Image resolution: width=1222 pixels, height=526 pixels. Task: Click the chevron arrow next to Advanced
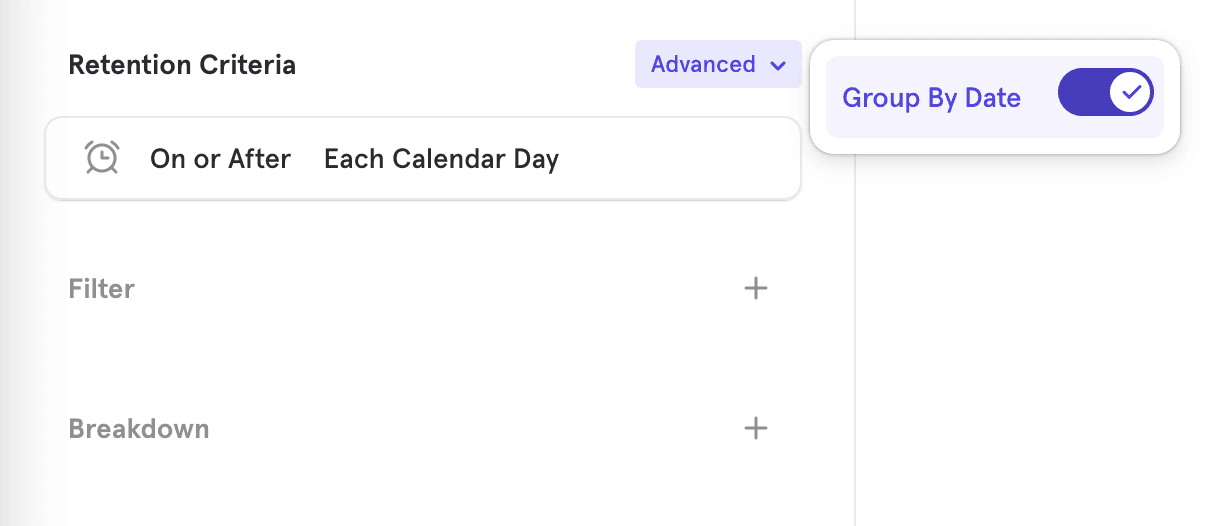(x=778, y=66)
